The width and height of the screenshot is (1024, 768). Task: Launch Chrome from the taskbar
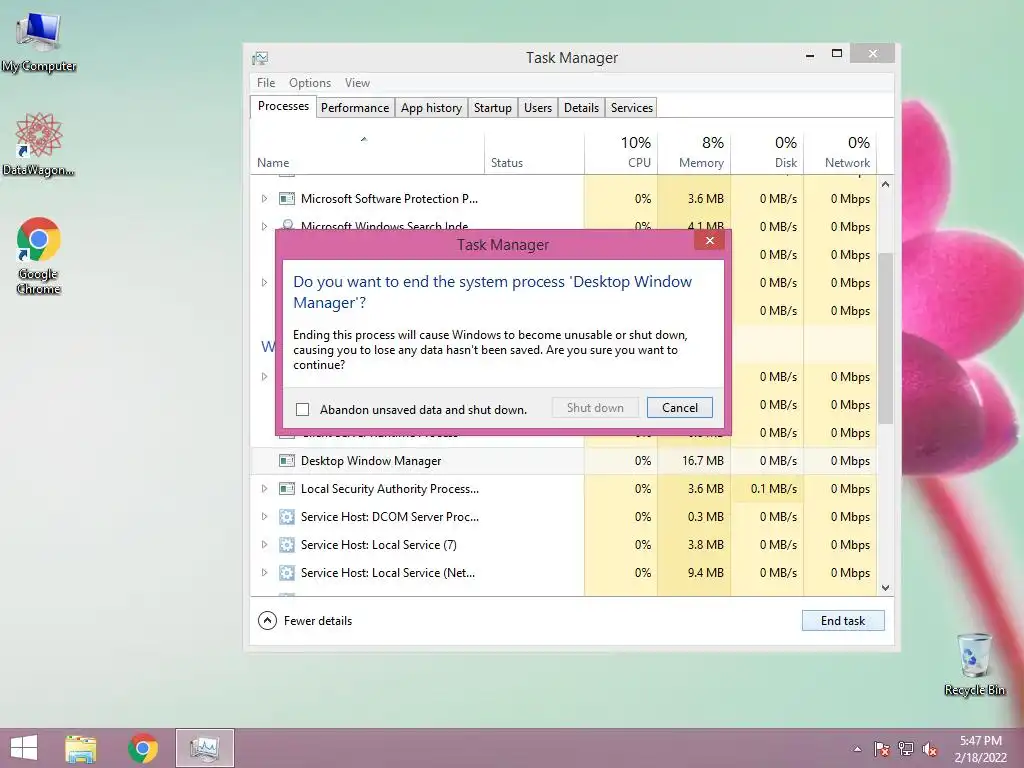[143, 748]
